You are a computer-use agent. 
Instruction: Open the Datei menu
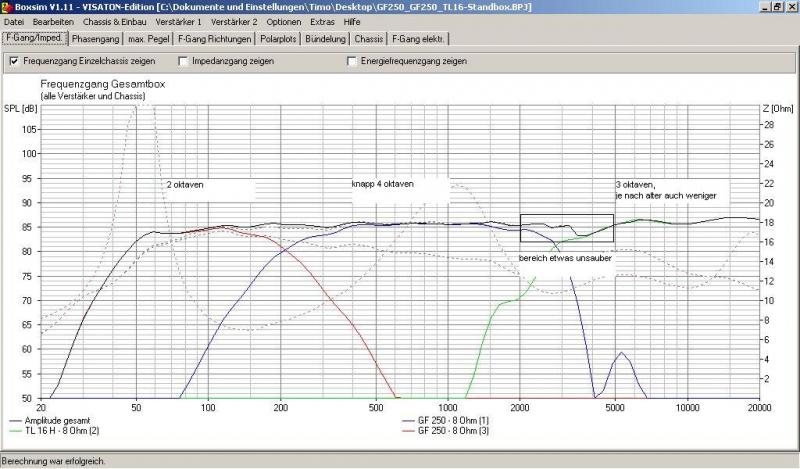click(14, 21)
